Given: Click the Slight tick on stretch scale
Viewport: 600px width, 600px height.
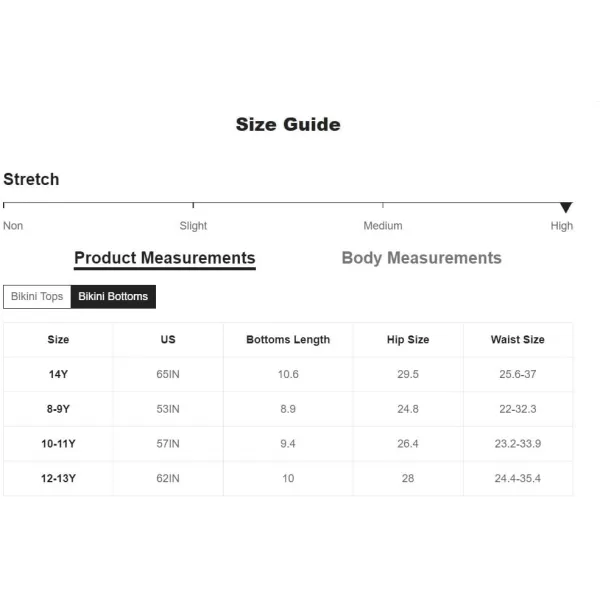Looking at the screenshot, I should pyautogui.click(x=193, y=205).
